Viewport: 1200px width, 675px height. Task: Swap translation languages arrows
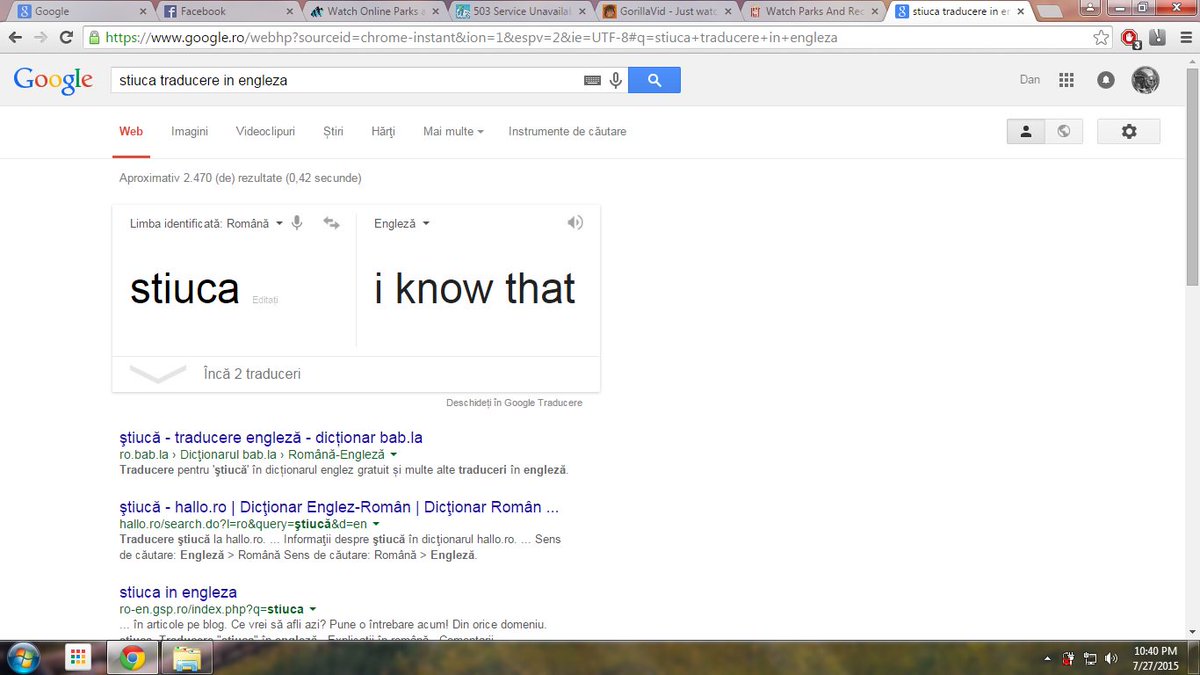[x=332, y=223]
